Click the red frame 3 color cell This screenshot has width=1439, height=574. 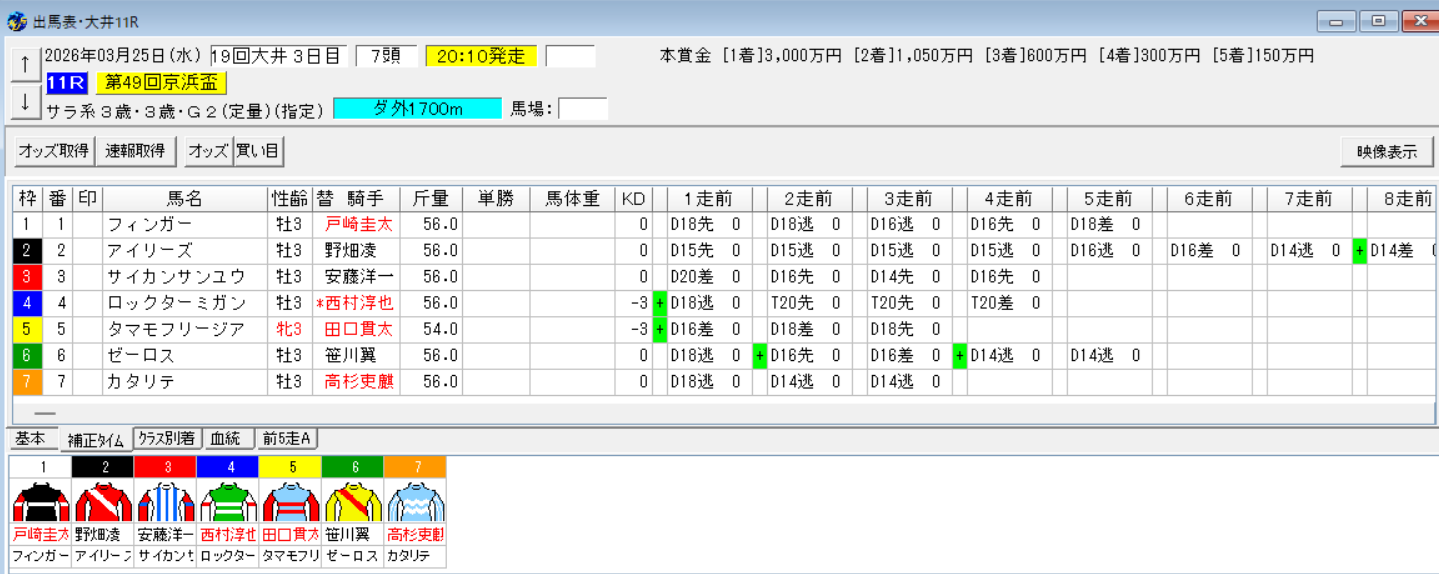pos(27,277)
